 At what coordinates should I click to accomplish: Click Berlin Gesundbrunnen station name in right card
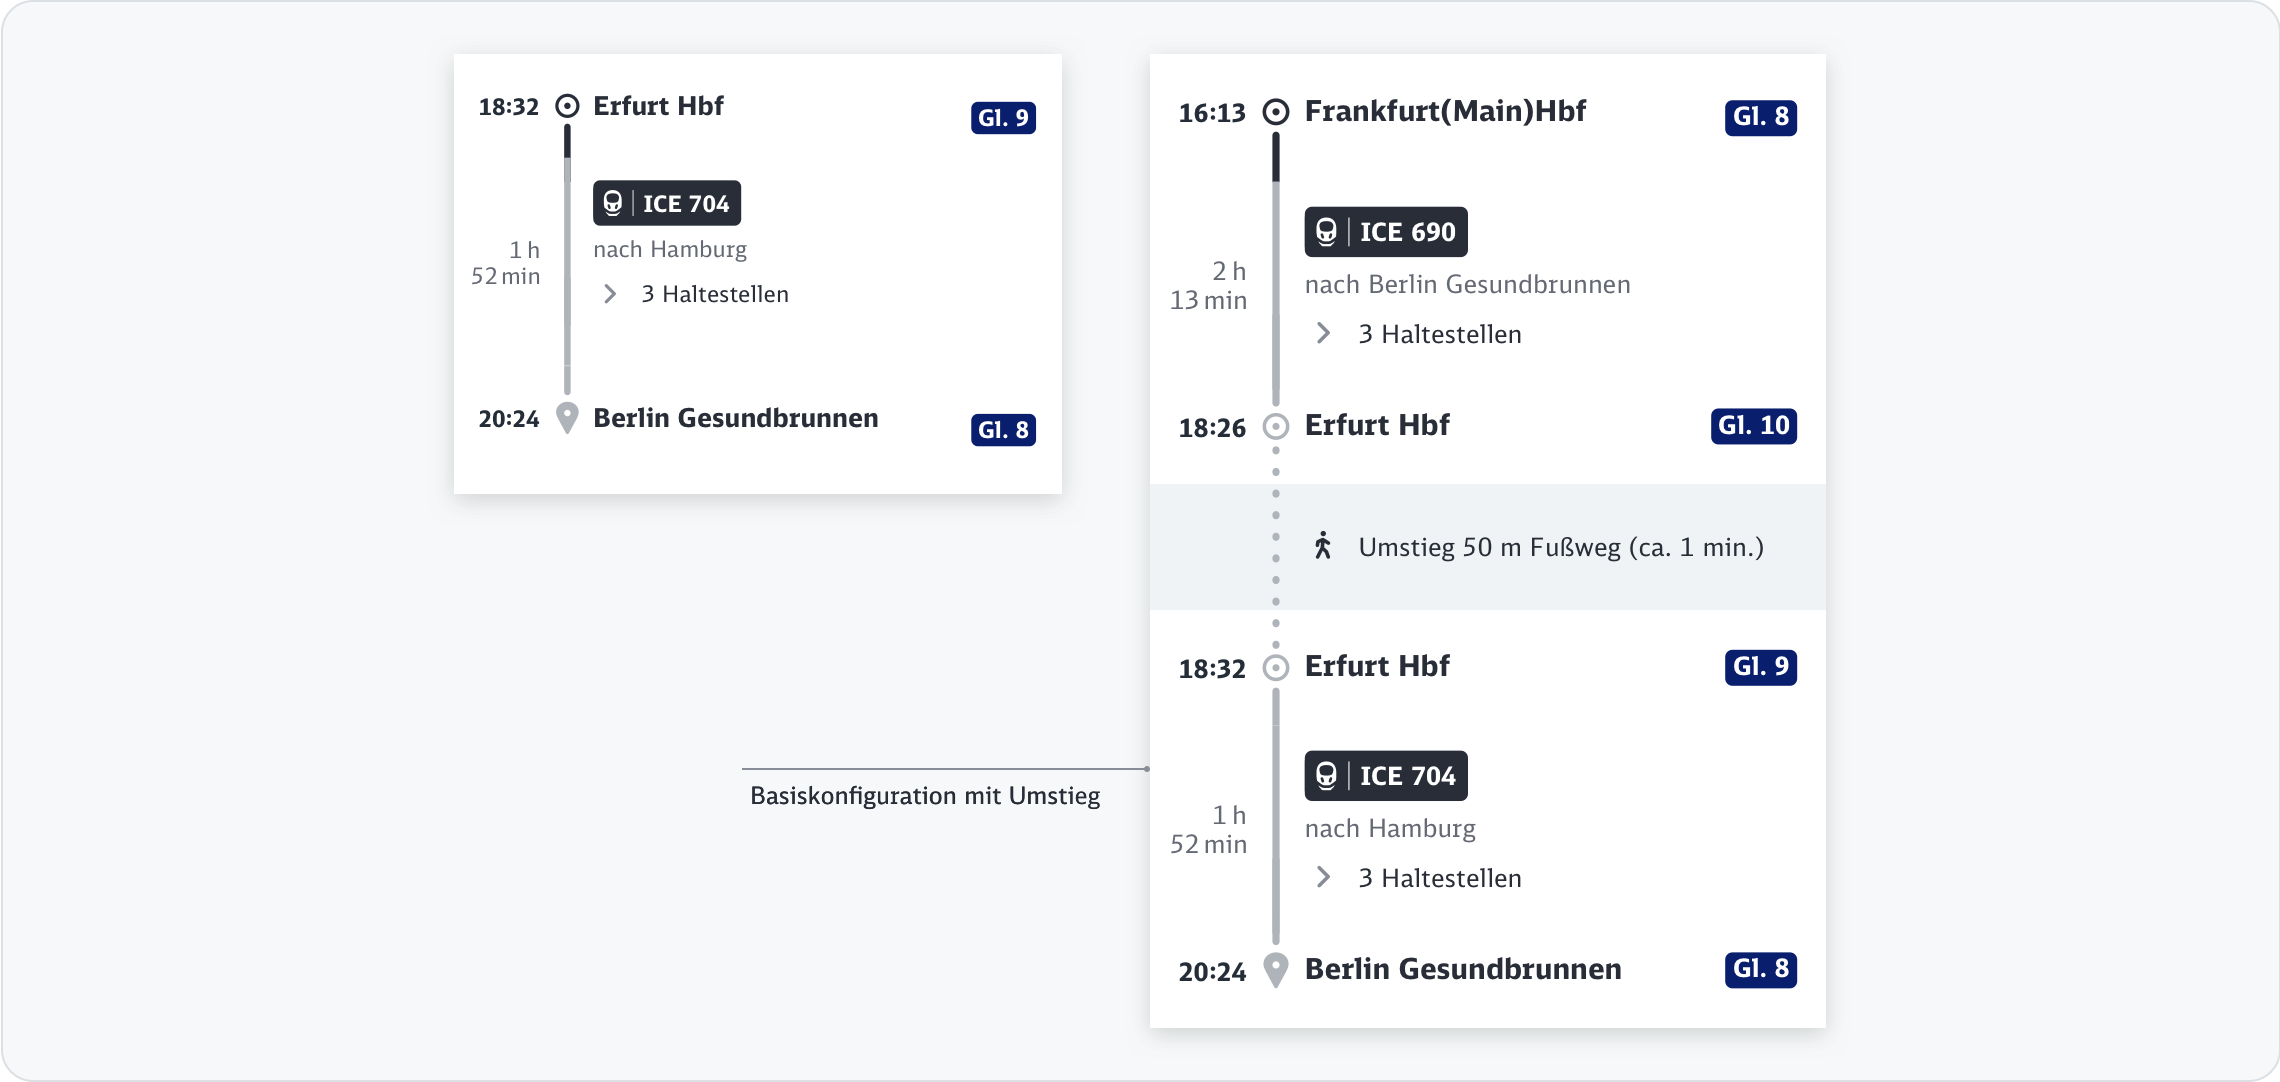coord(1462,969)
